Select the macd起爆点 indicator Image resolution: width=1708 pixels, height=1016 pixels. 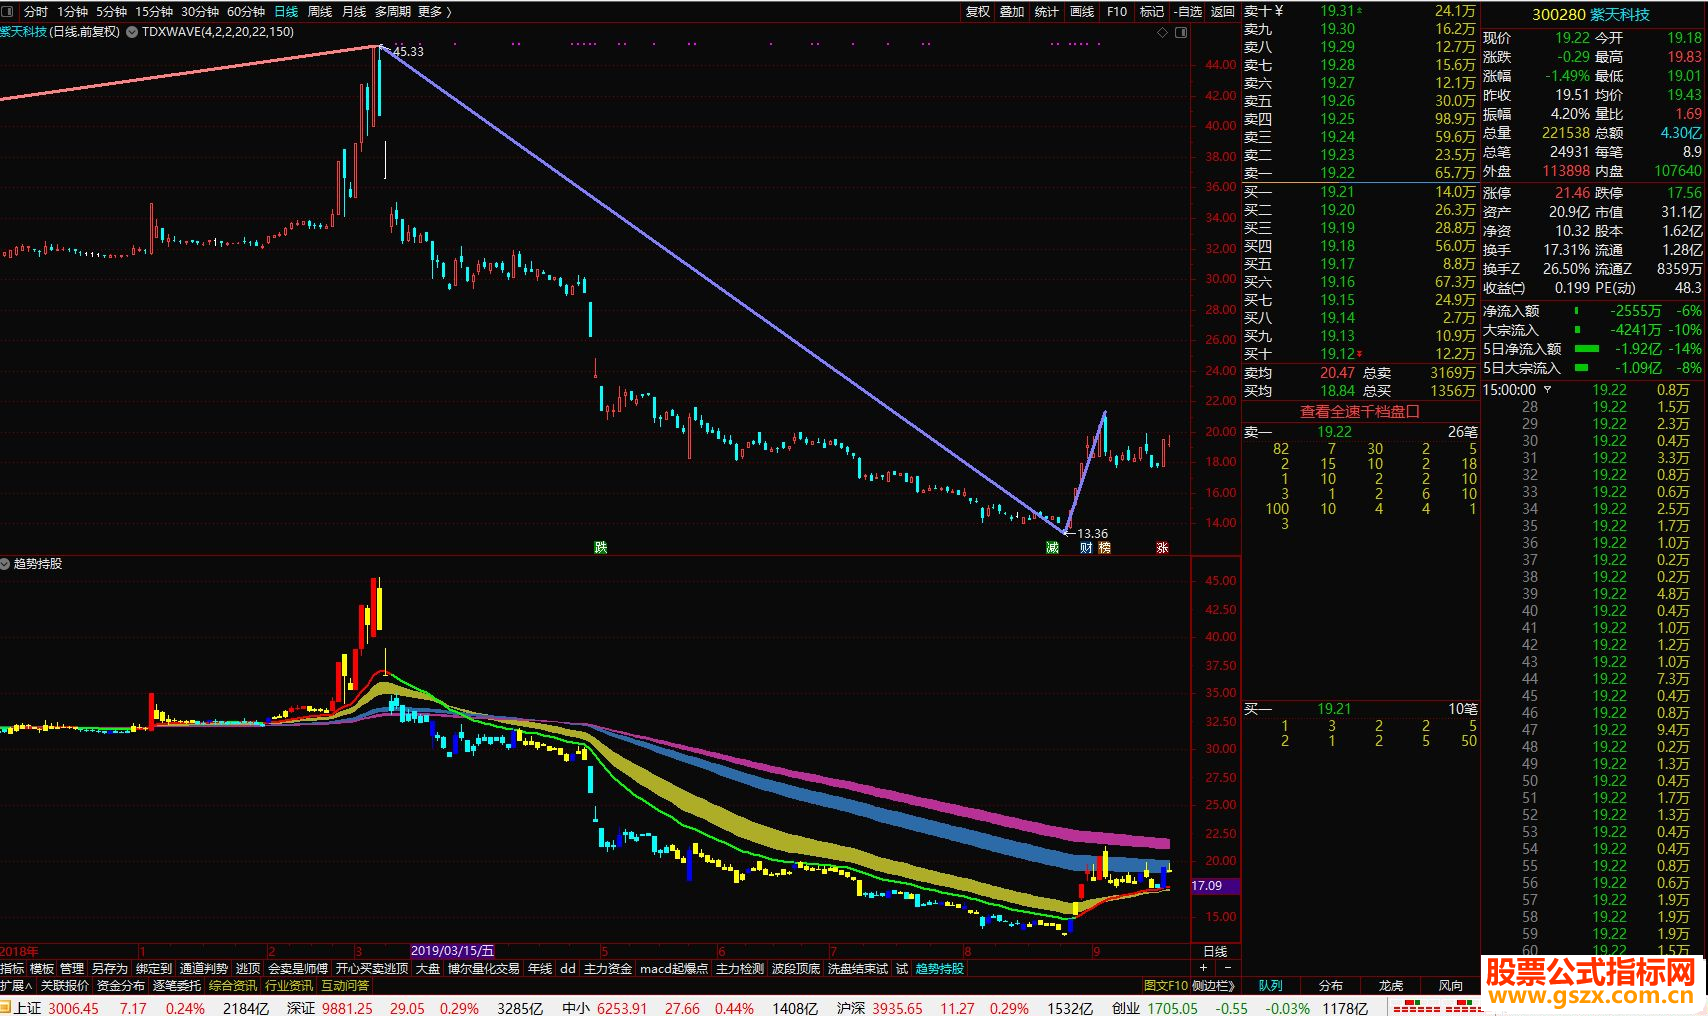point(674,968)
